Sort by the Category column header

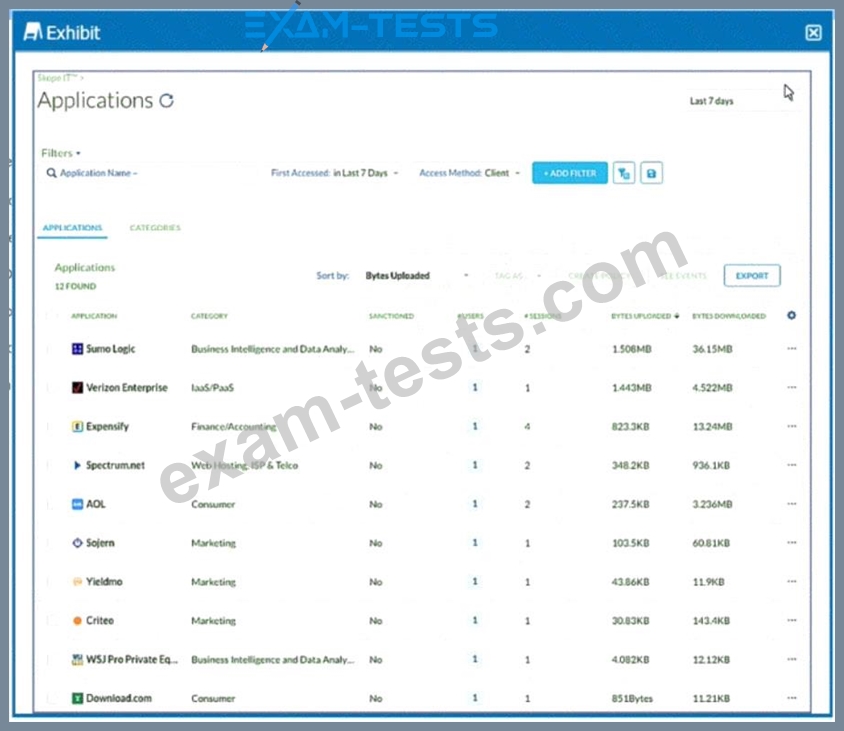click(x=209, y=316)
